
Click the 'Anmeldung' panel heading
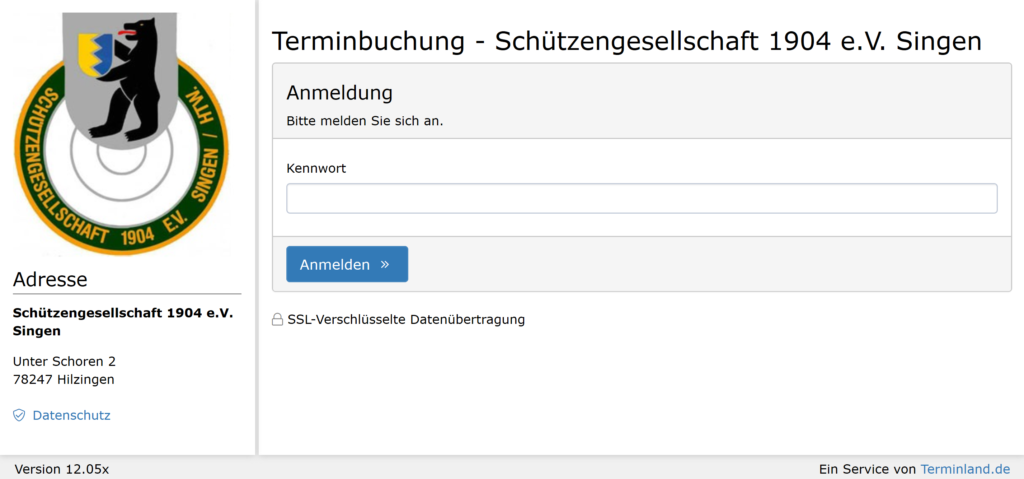click(x=340, y=93)
